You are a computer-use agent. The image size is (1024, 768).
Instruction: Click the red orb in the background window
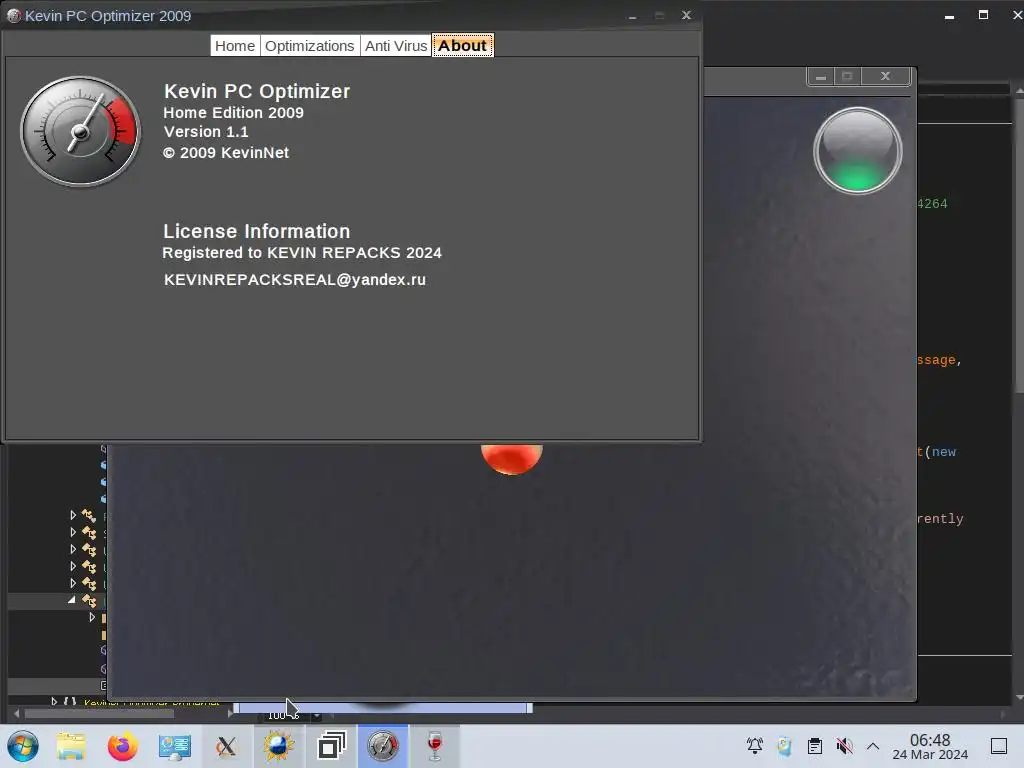click(x=511, y=459)
